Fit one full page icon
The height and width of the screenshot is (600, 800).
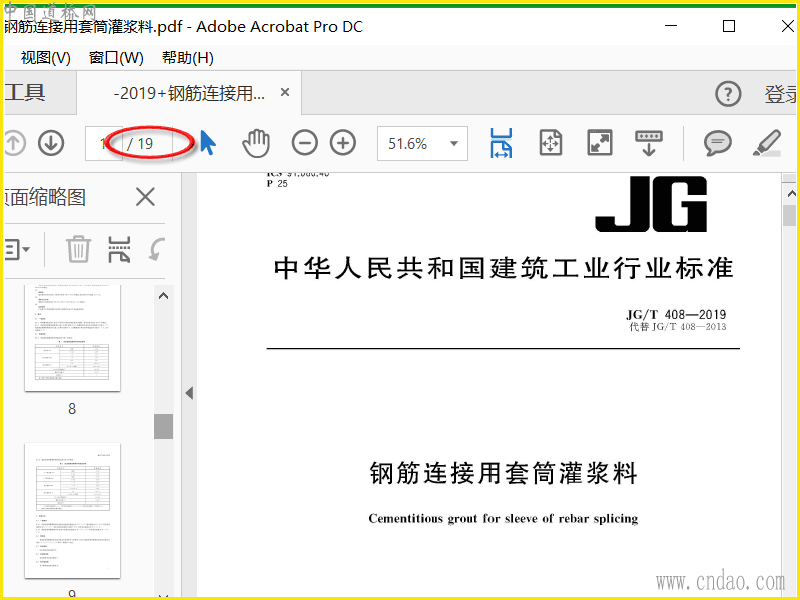pyautogui.click(x=551, y=143)
